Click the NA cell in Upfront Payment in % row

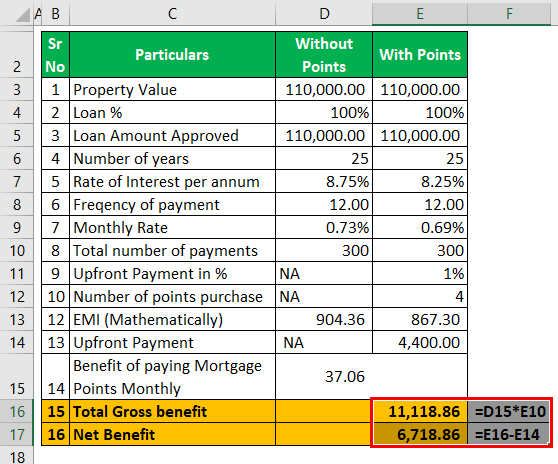point(324,273)
